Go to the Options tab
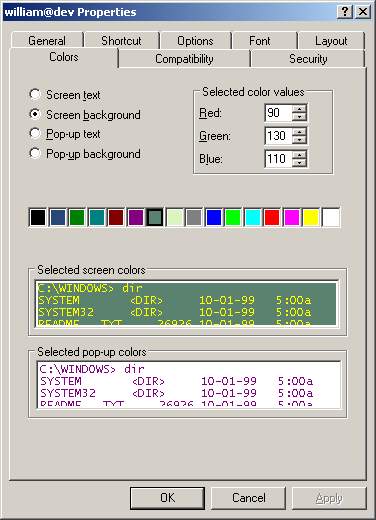The height and width of the screenshot is (520, 376). click(195, 41)
